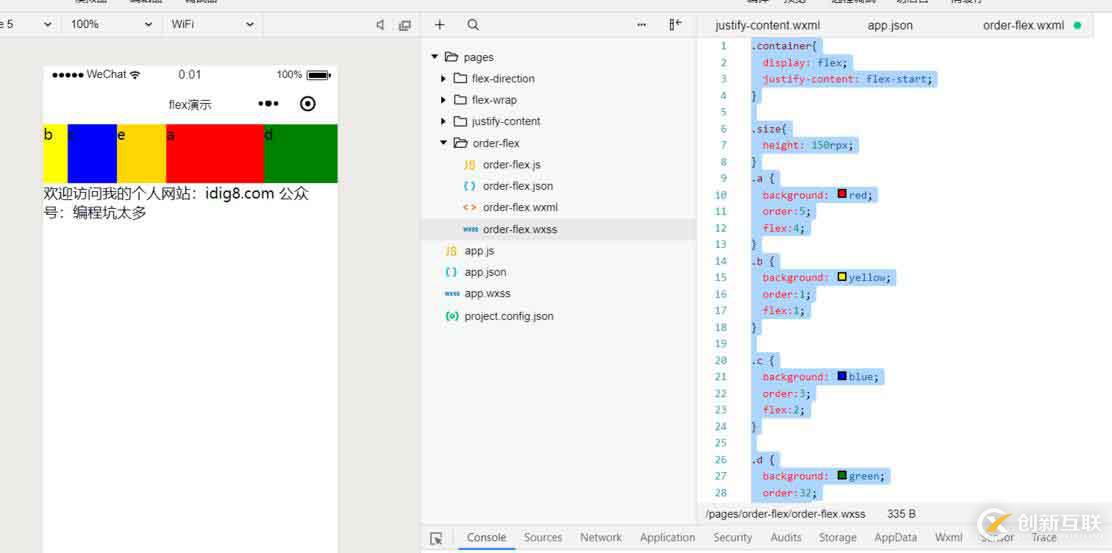This screenshot has width=1112, height=553.
Task: Expand the justify-content folder arrow
Action: [x=444, y=121]
